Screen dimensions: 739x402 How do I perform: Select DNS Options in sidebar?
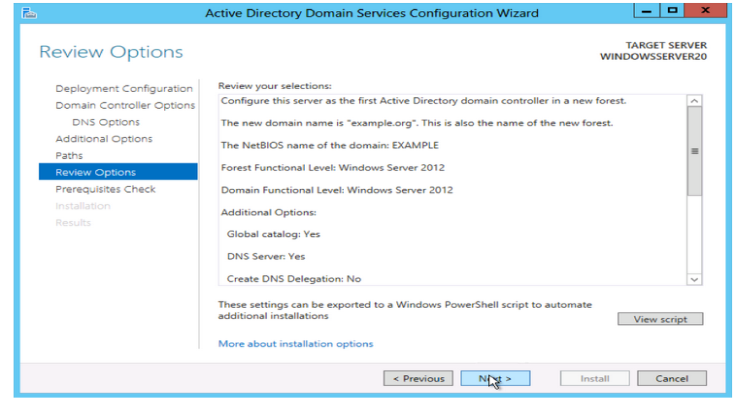(x=106, y=122)
